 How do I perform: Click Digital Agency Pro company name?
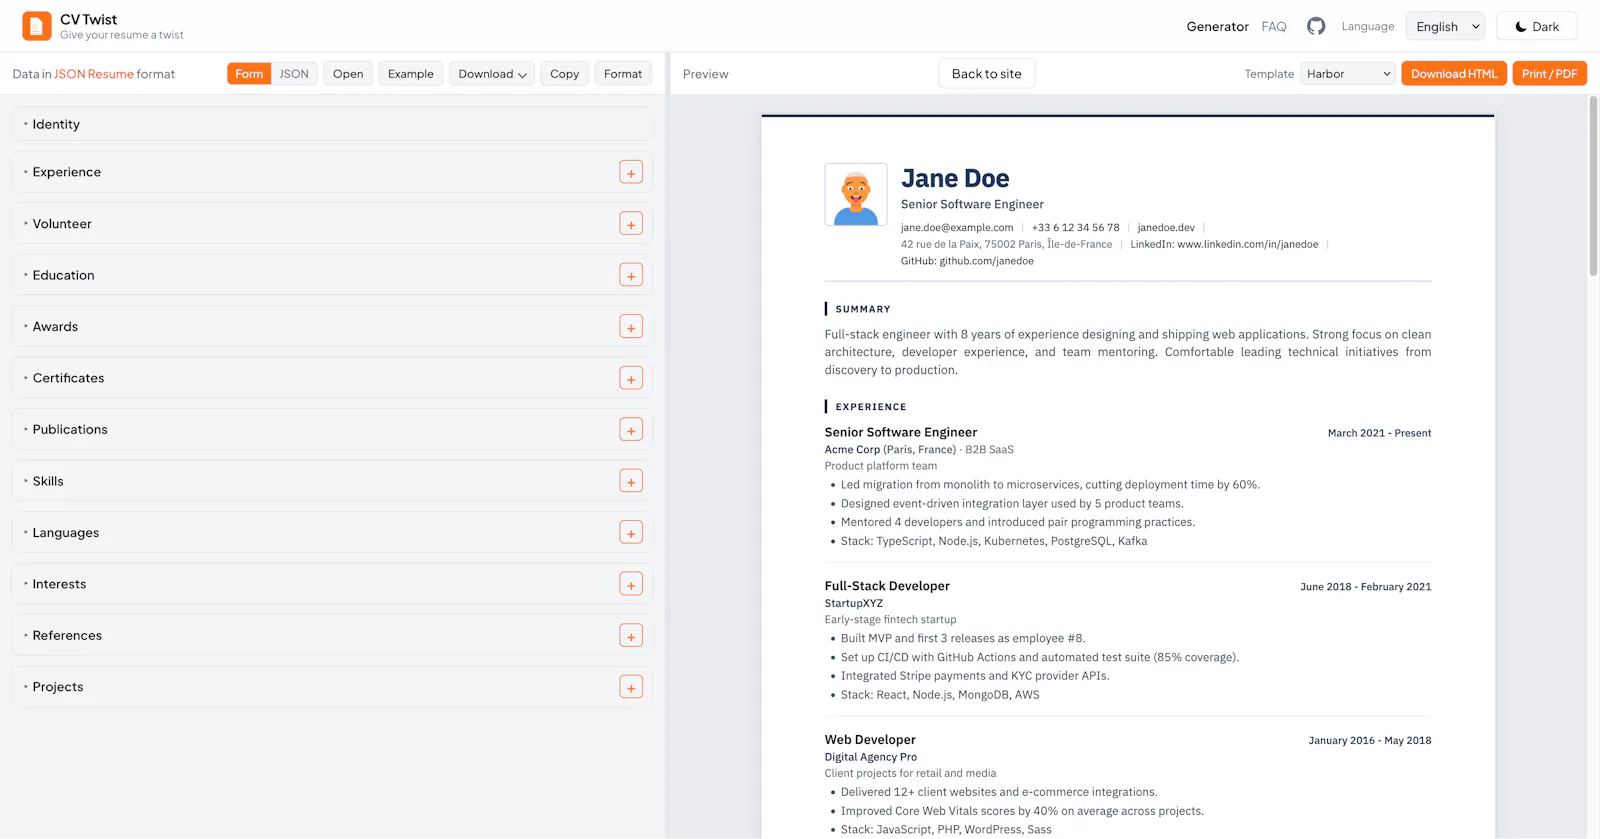coord(870,757)
